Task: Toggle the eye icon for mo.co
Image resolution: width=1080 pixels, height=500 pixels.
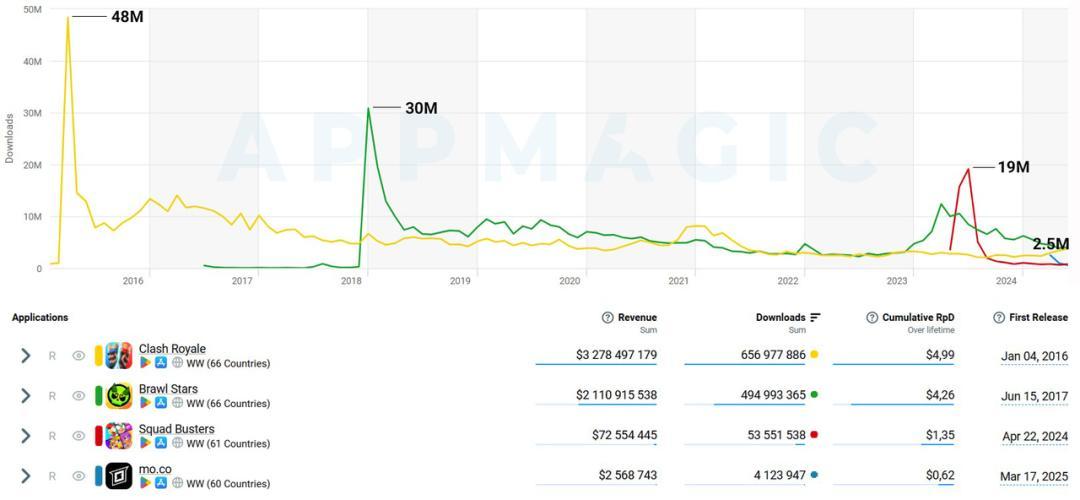Action: click(78, 476)
